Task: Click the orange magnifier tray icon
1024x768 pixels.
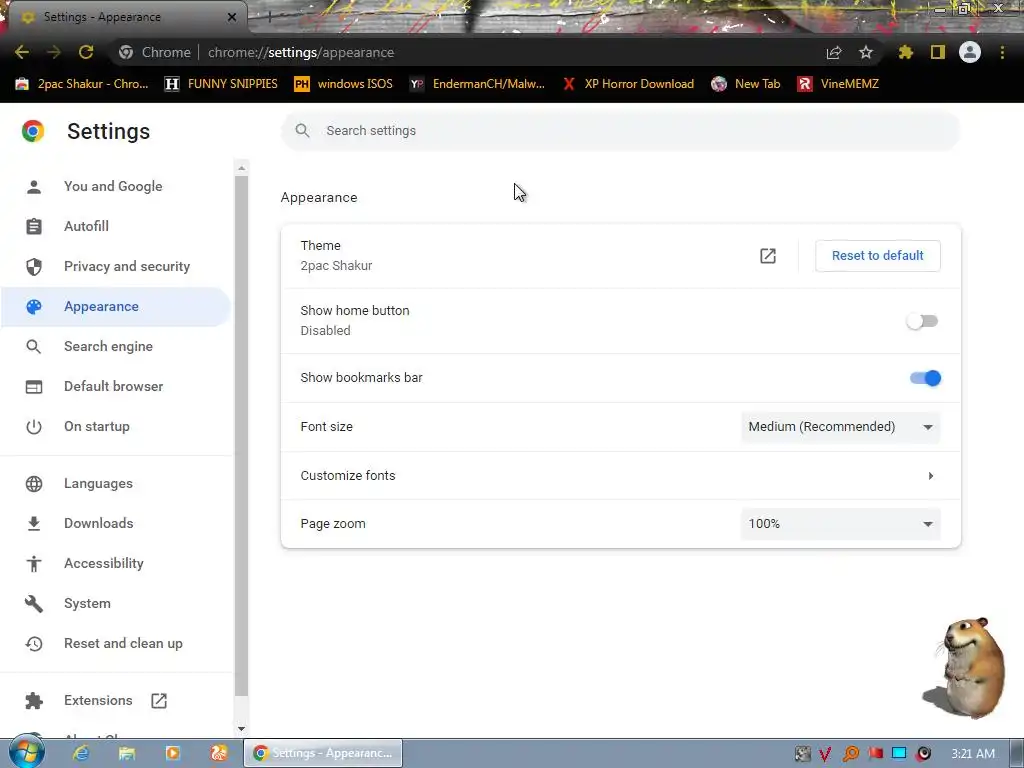Action: coord(851,754)
